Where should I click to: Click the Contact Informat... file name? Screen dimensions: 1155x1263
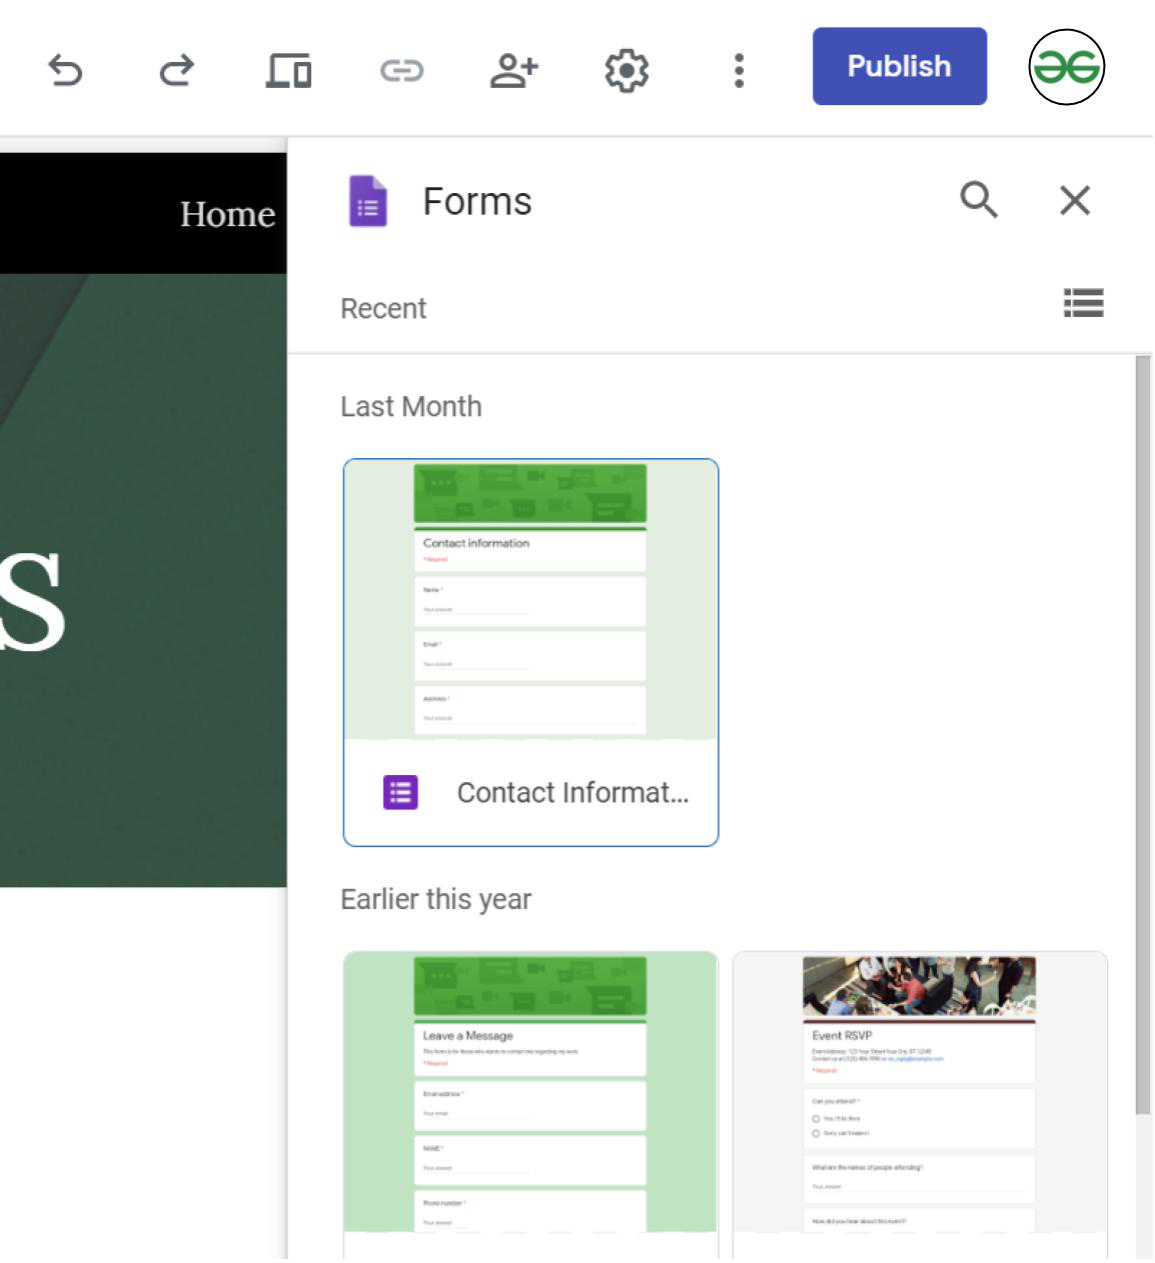pyautogui.click(x=573, y=793)
